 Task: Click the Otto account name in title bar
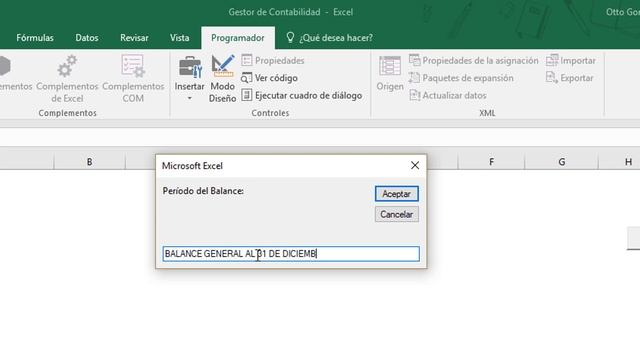click(x=622, y=12)
